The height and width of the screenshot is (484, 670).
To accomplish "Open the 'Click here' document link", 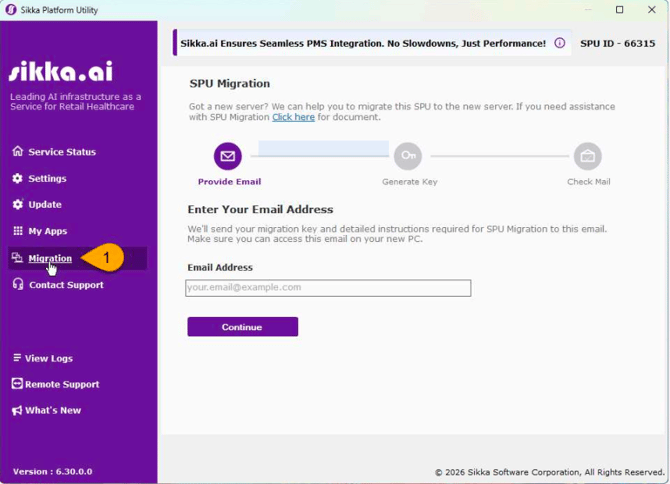I will [293, 117].
